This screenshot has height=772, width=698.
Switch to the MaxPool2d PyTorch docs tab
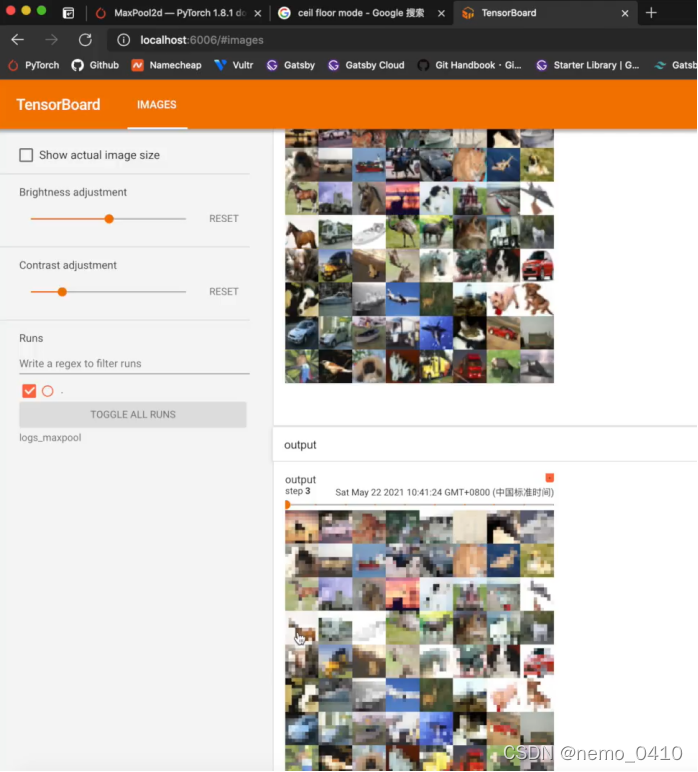[x=178, y=13]
